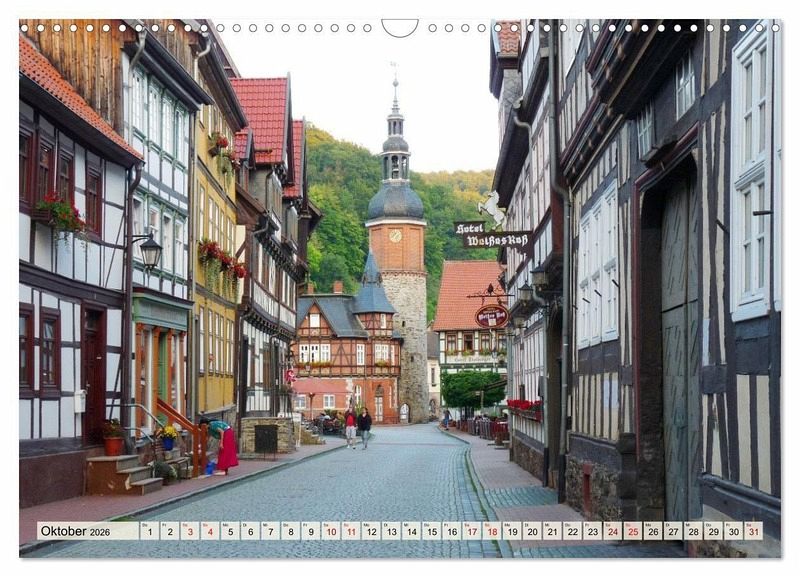The image size is (800, 577).
Task: Choose date 5 in the calendar row
Action: click(x=230, y=531)
